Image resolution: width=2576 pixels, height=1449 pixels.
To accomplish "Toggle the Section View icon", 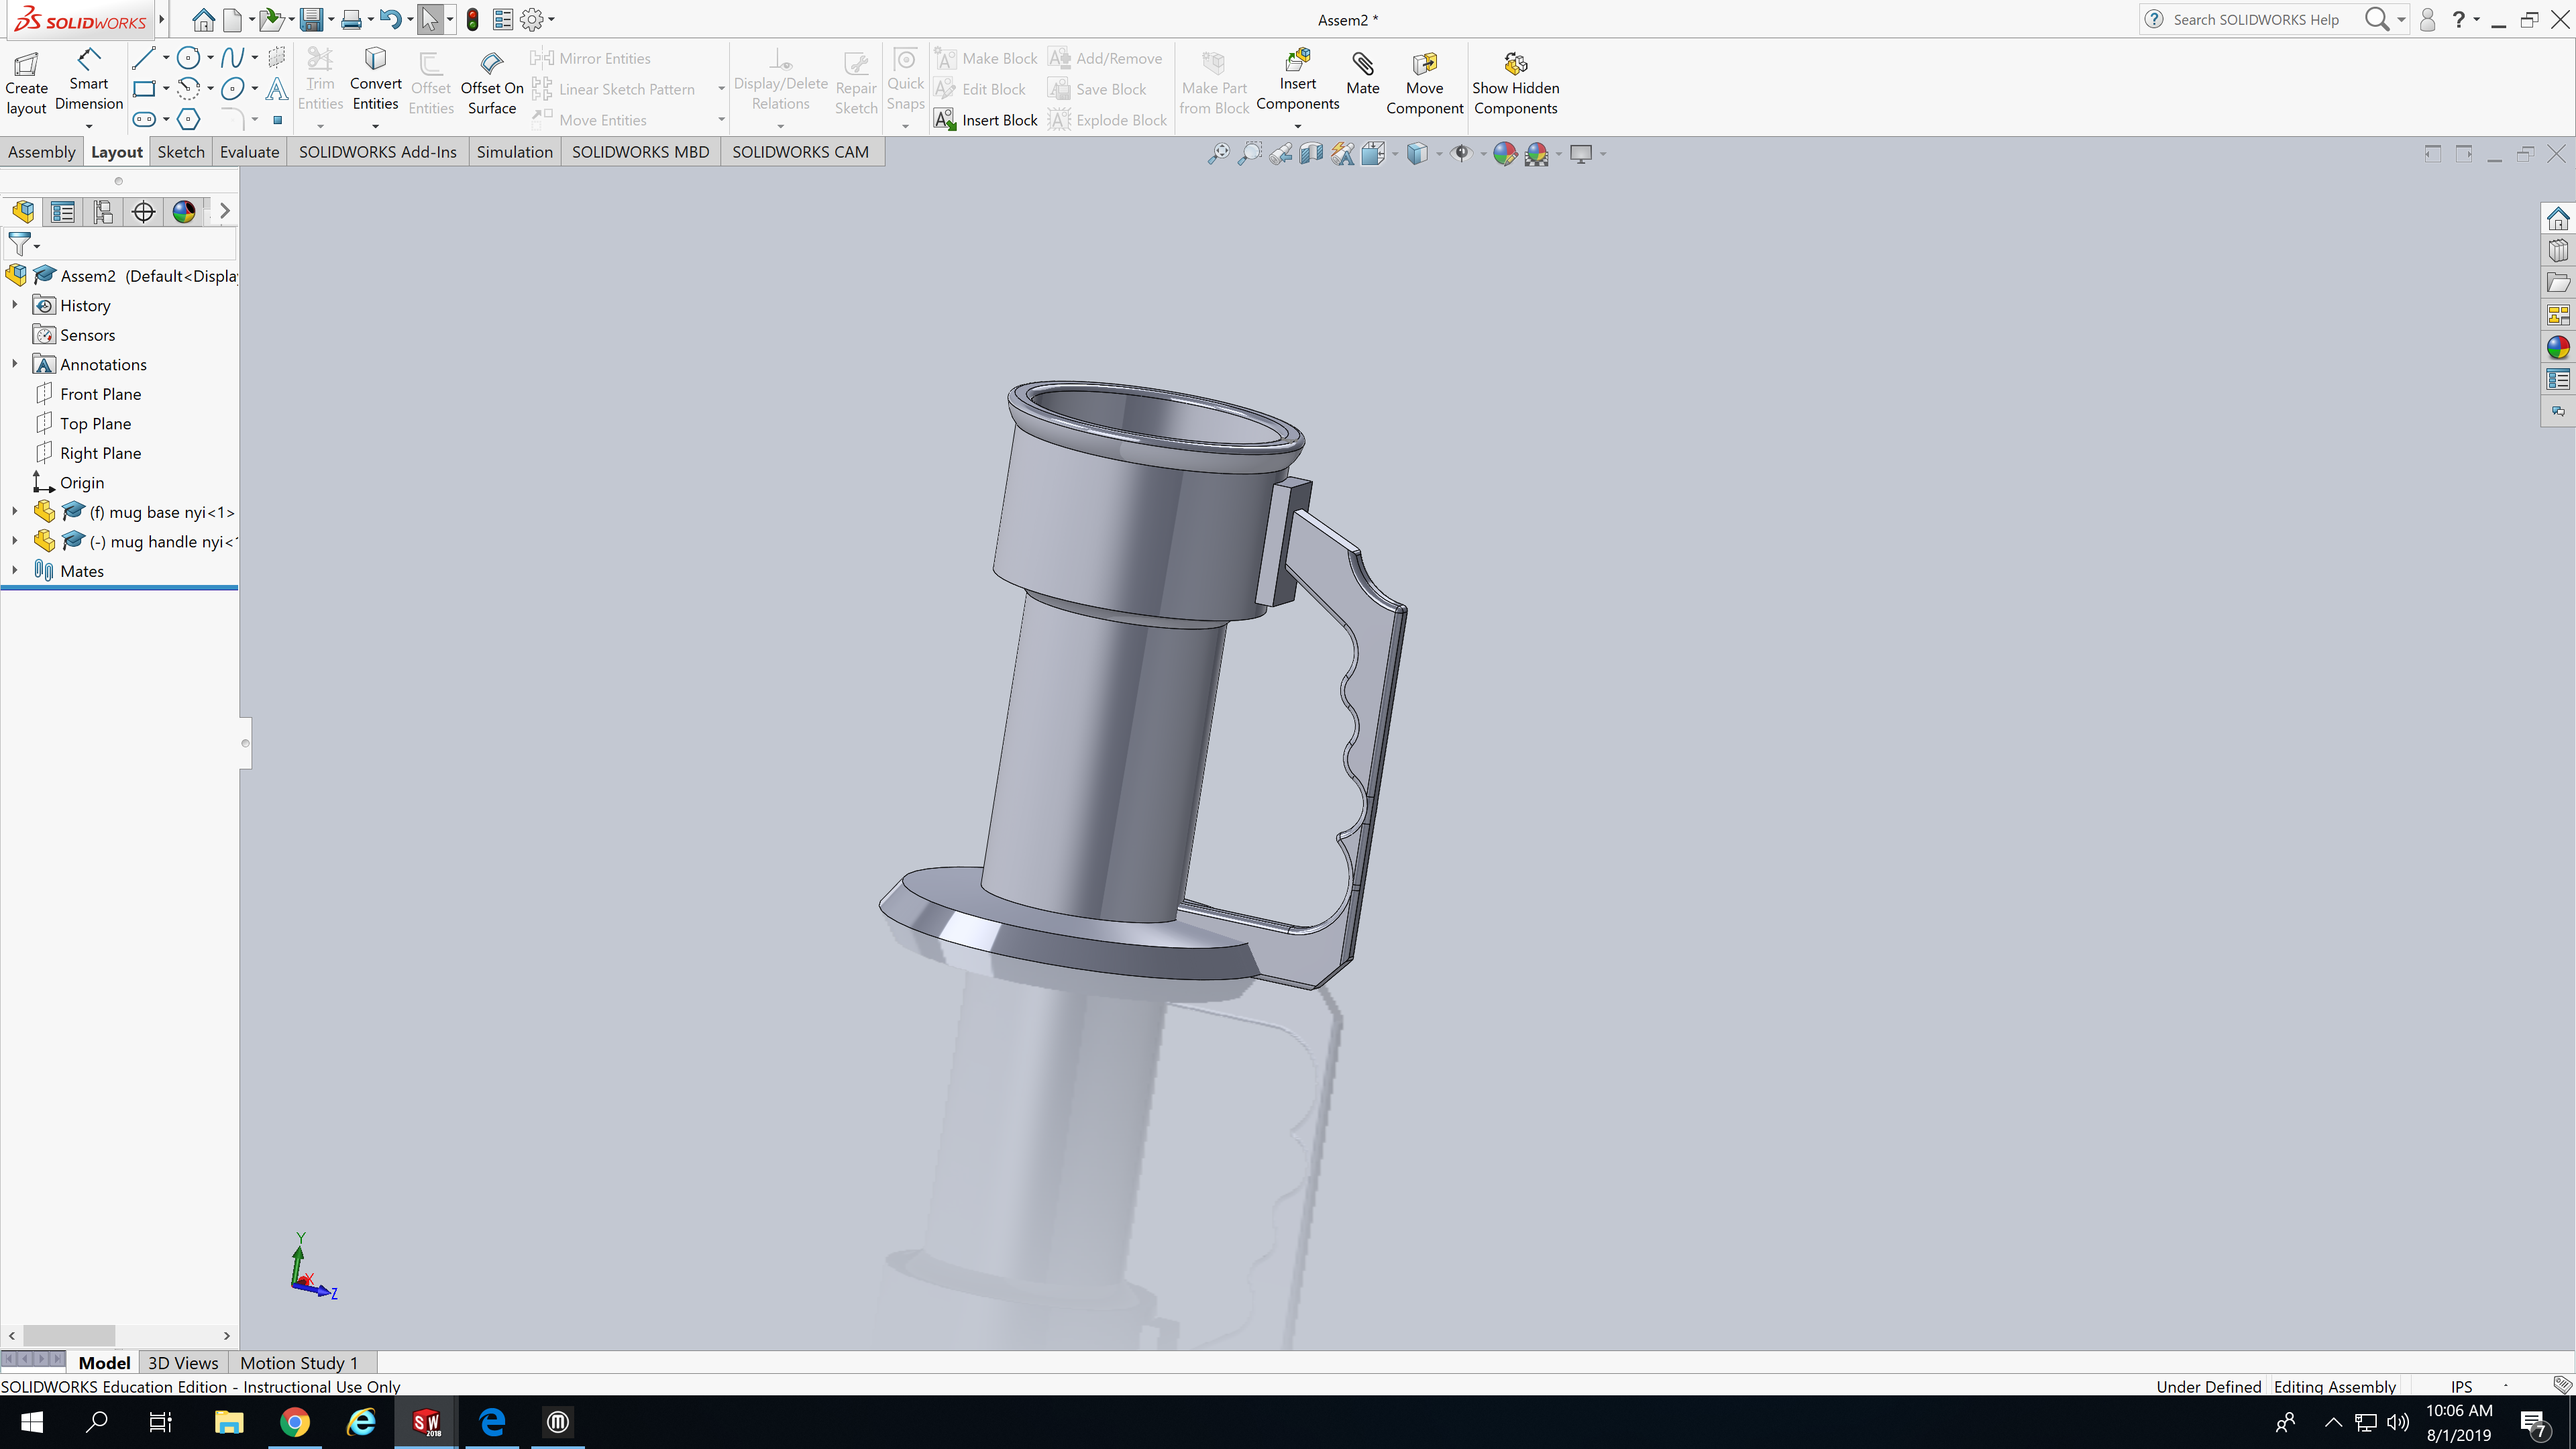I will tap(1311, 154).
